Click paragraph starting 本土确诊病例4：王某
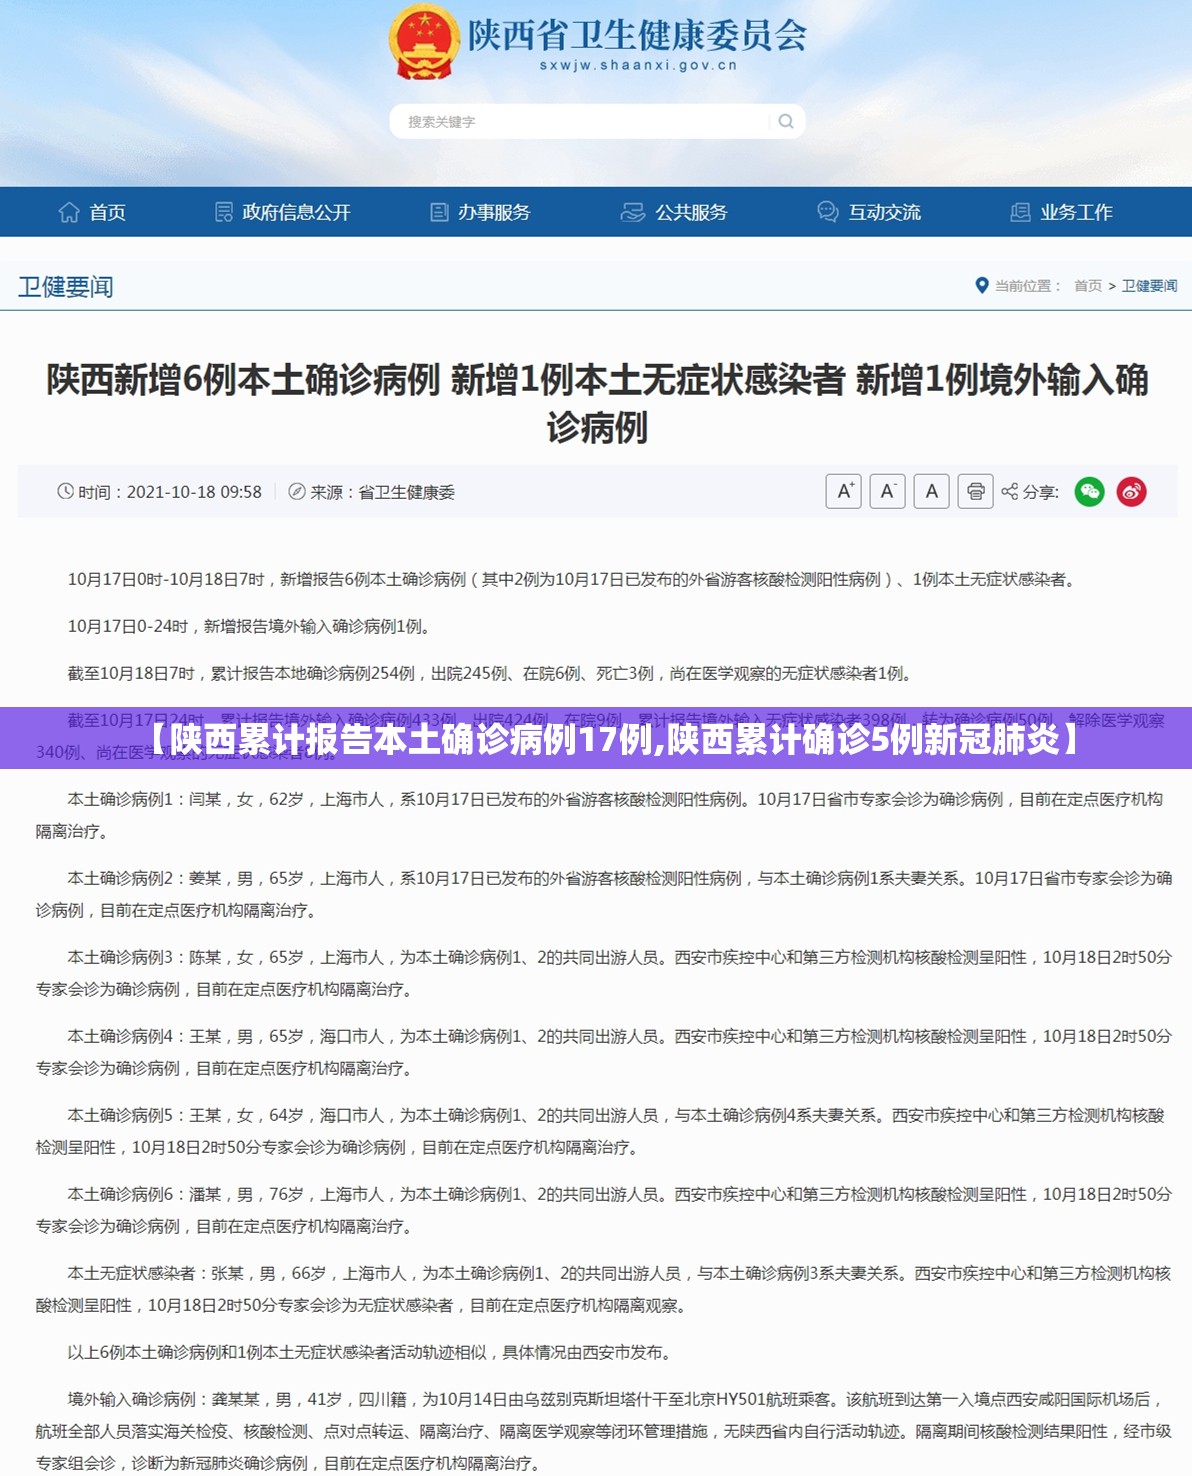The height and width of the screenshot is (1476, 1192). point(604,1052)
